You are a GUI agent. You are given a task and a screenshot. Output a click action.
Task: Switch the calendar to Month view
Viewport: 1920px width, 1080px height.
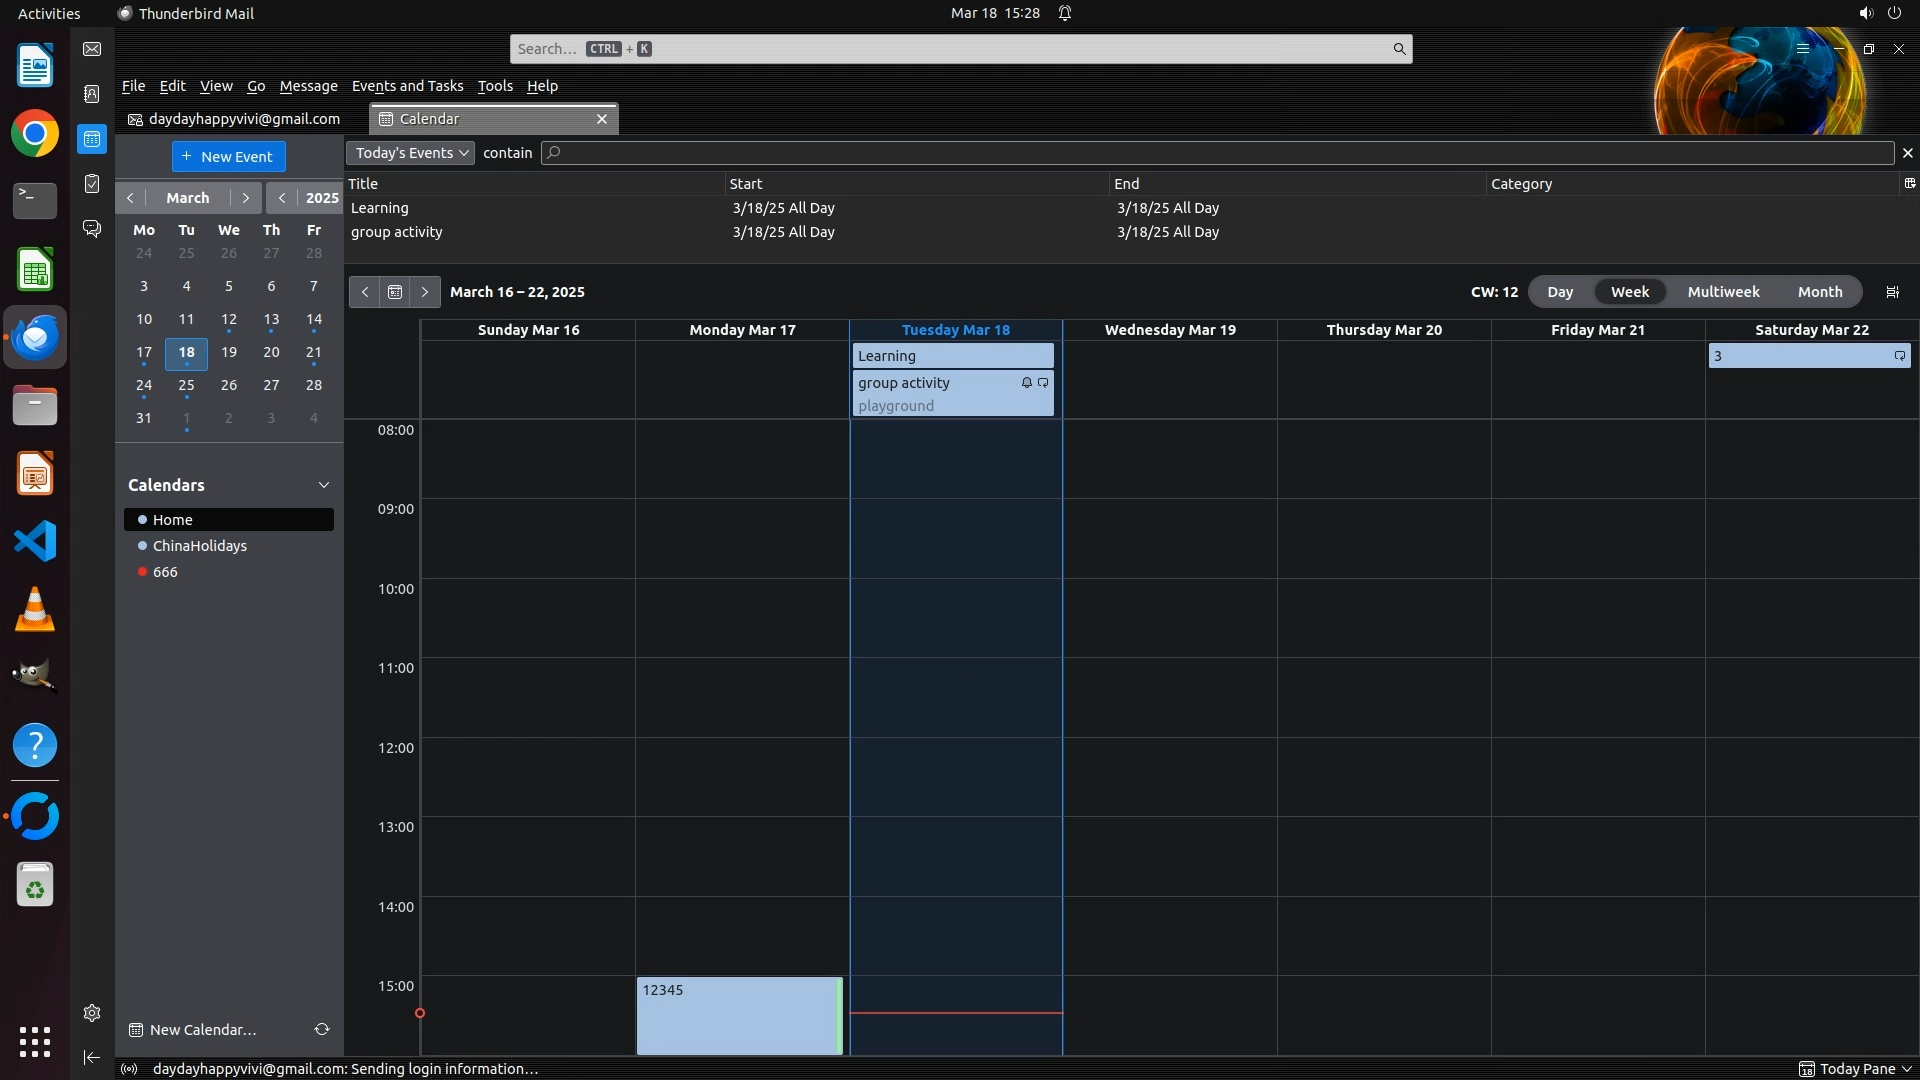pyautogui.click(x=1819, y=292)
